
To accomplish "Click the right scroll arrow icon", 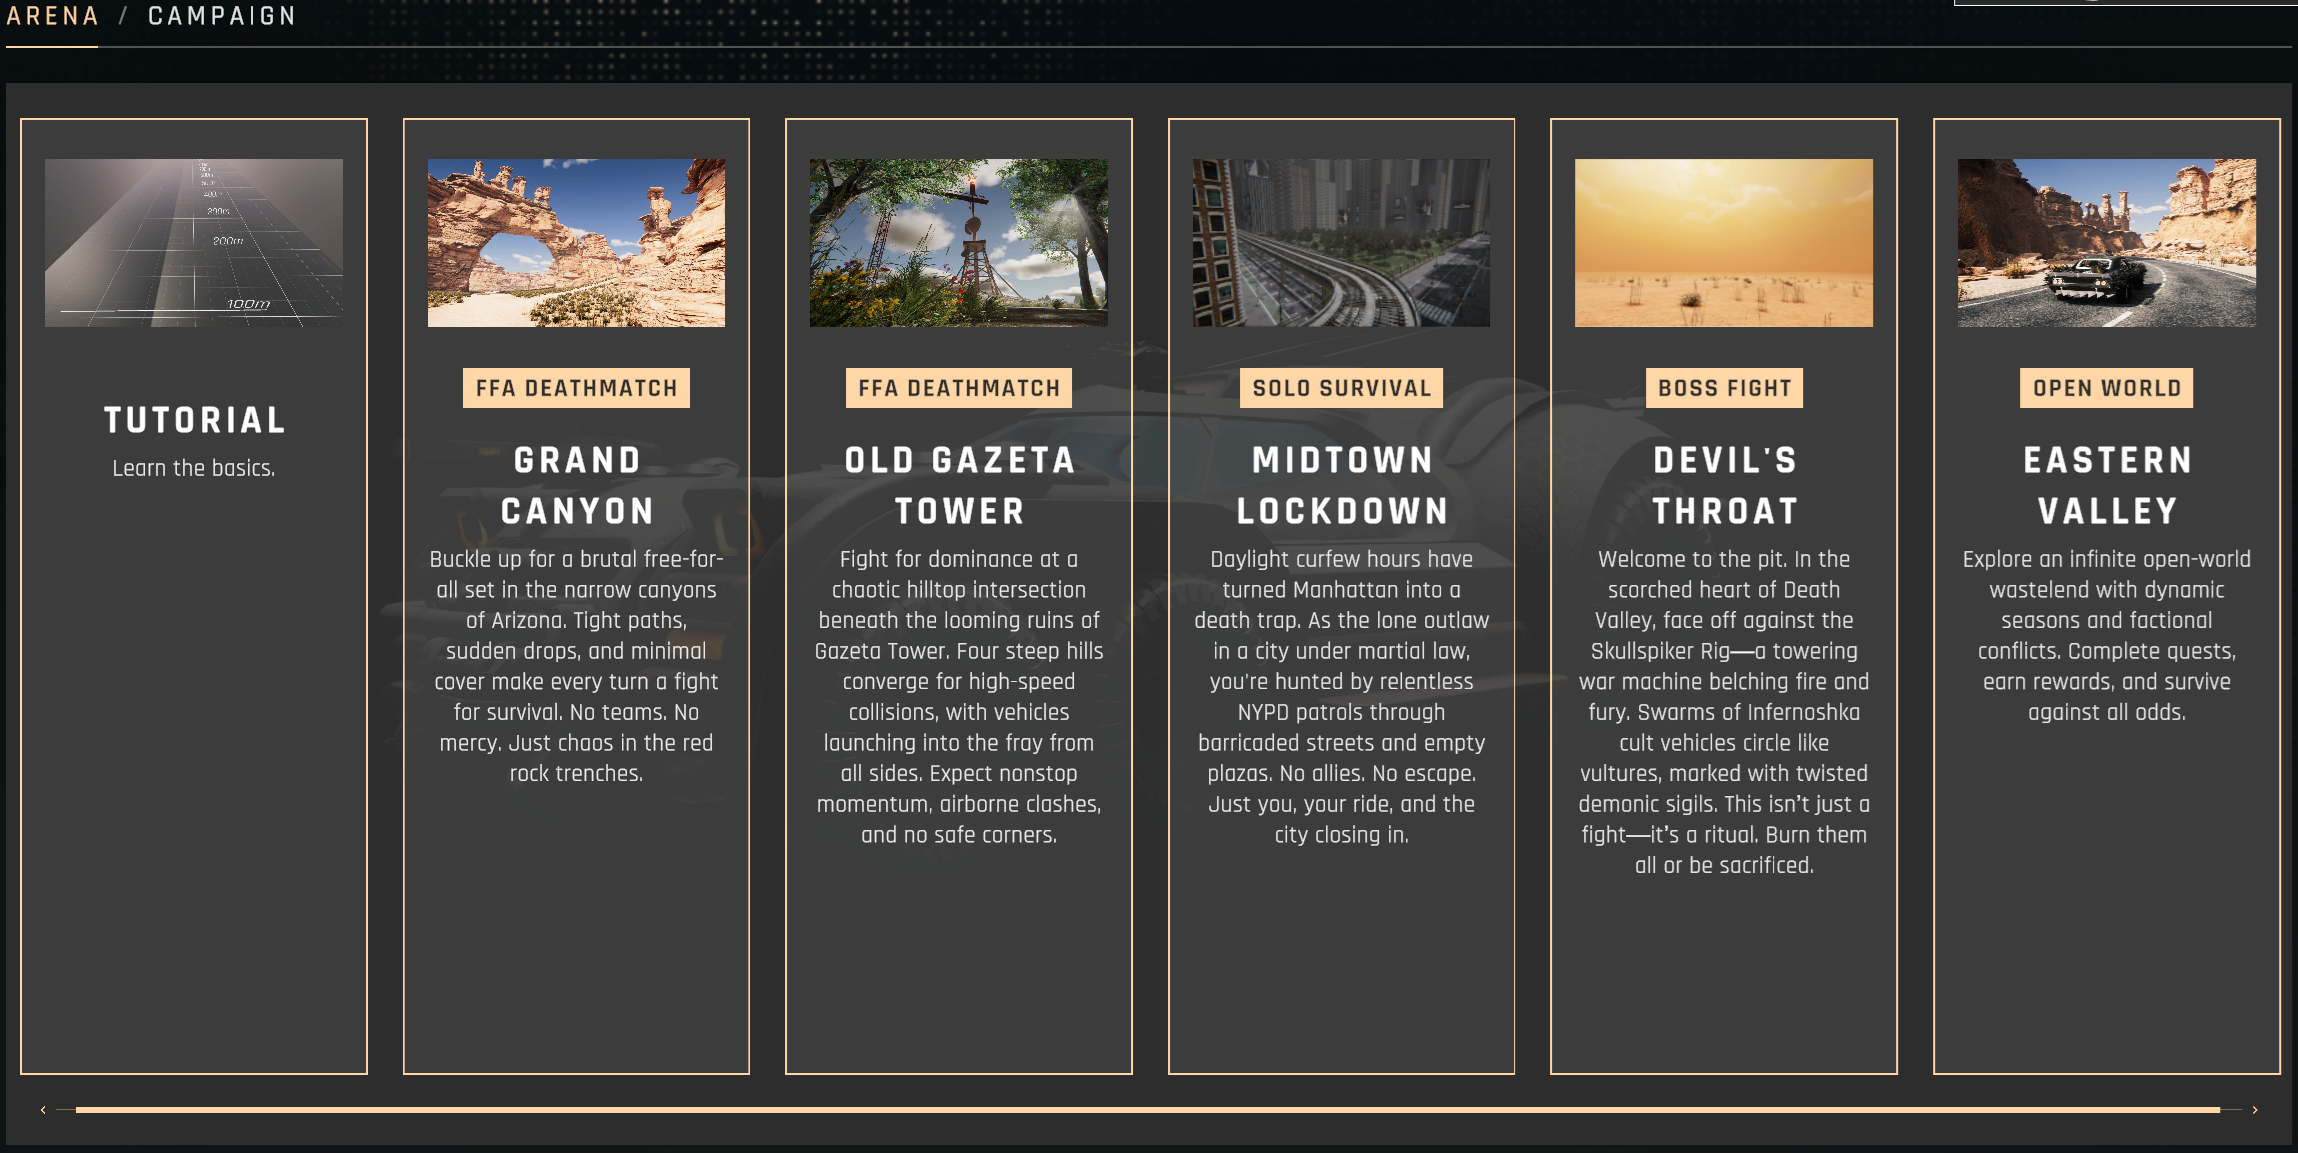I will click(x=2254, y=1110).
